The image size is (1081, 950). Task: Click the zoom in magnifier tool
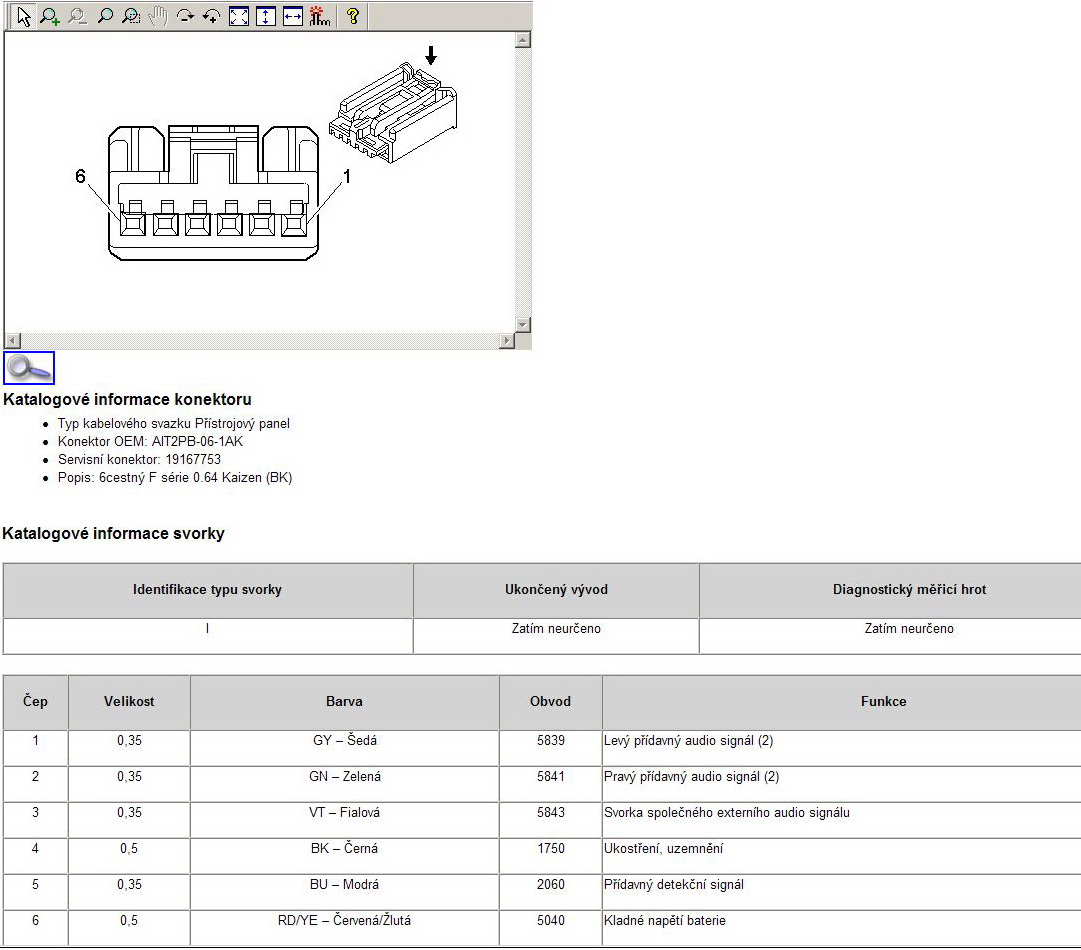click(50, 16)
